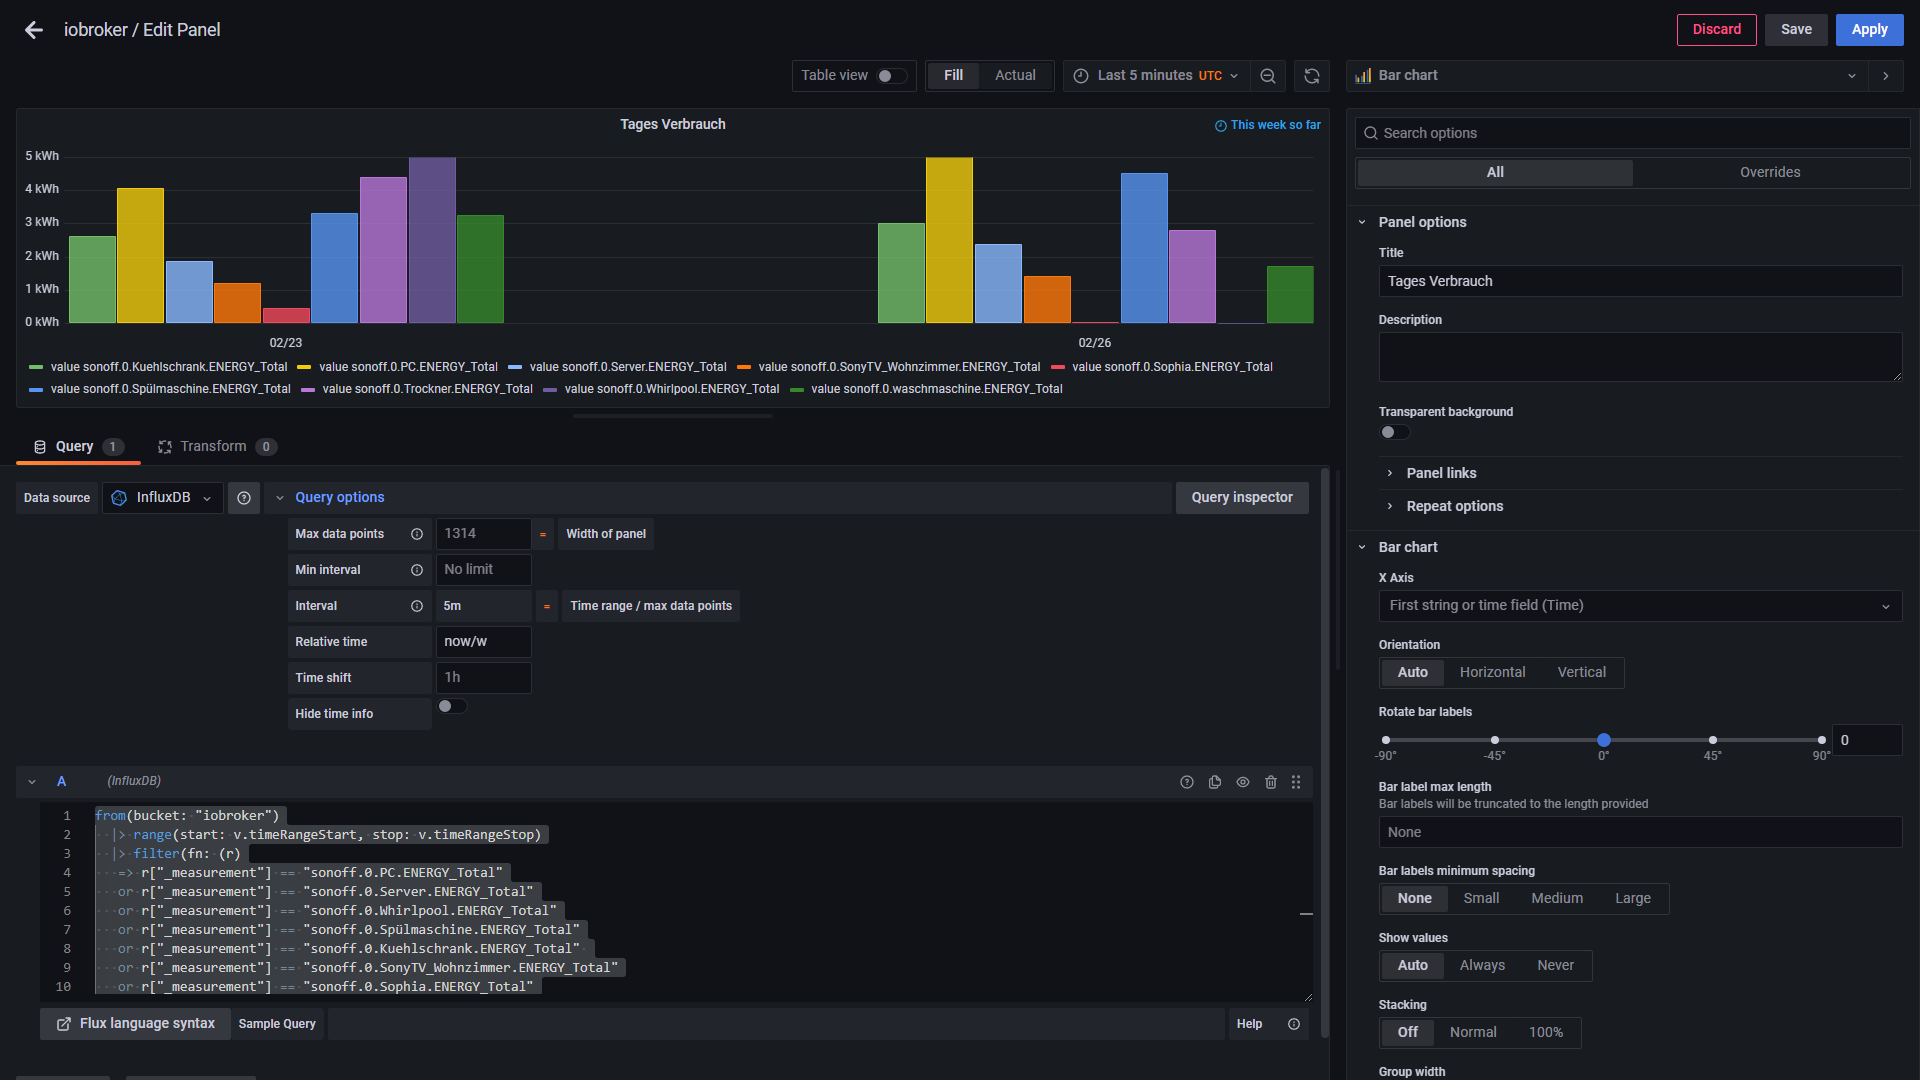Viewport: 1920px width, 1080px height.
Task: Collapse query A row
Action: 32,782
